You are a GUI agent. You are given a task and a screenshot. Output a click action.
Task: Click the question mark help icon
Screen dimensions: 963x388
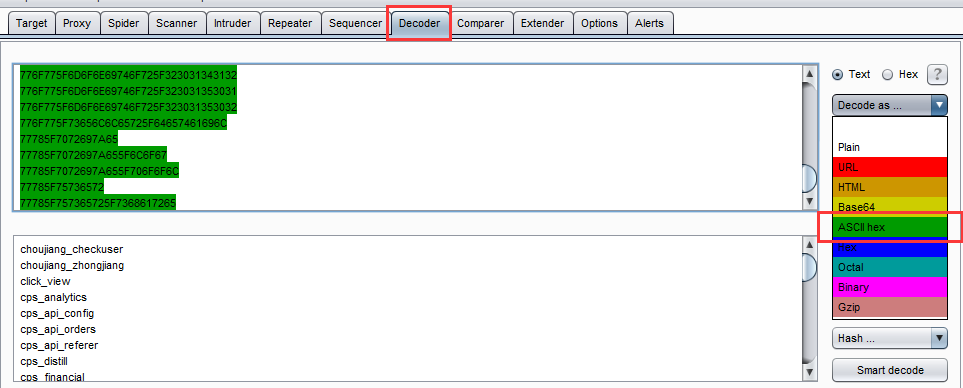tap(937, 74)
